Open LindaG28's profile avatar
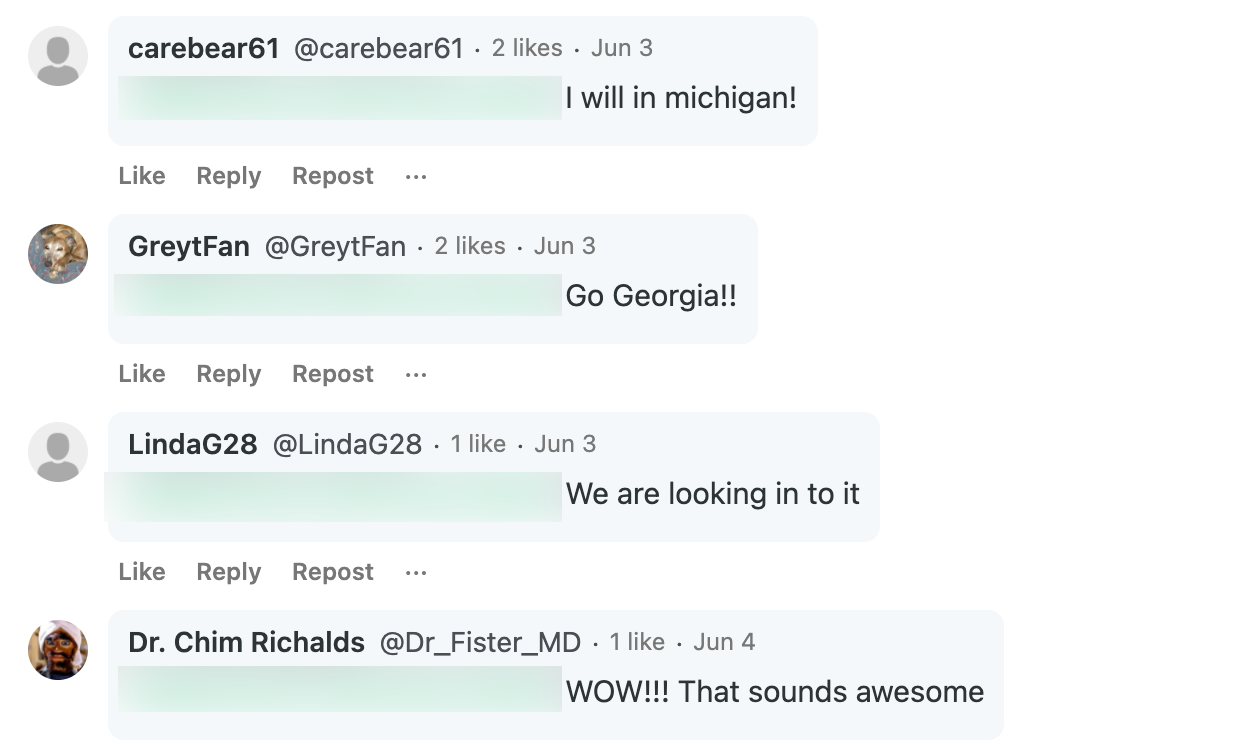 click(x=58, y=452)
